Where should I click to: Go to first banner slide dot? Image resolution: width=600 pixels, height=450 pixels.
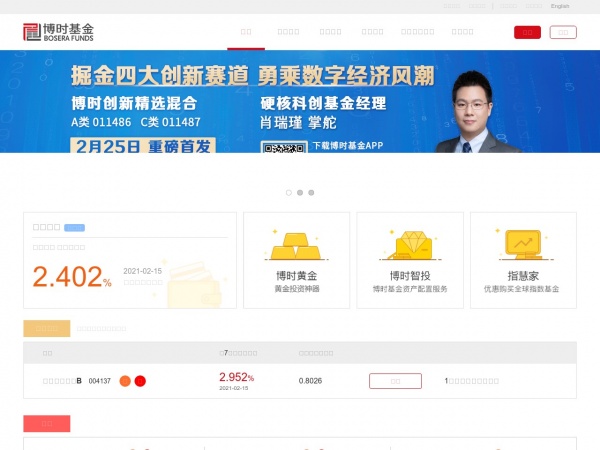click(289, 192)
